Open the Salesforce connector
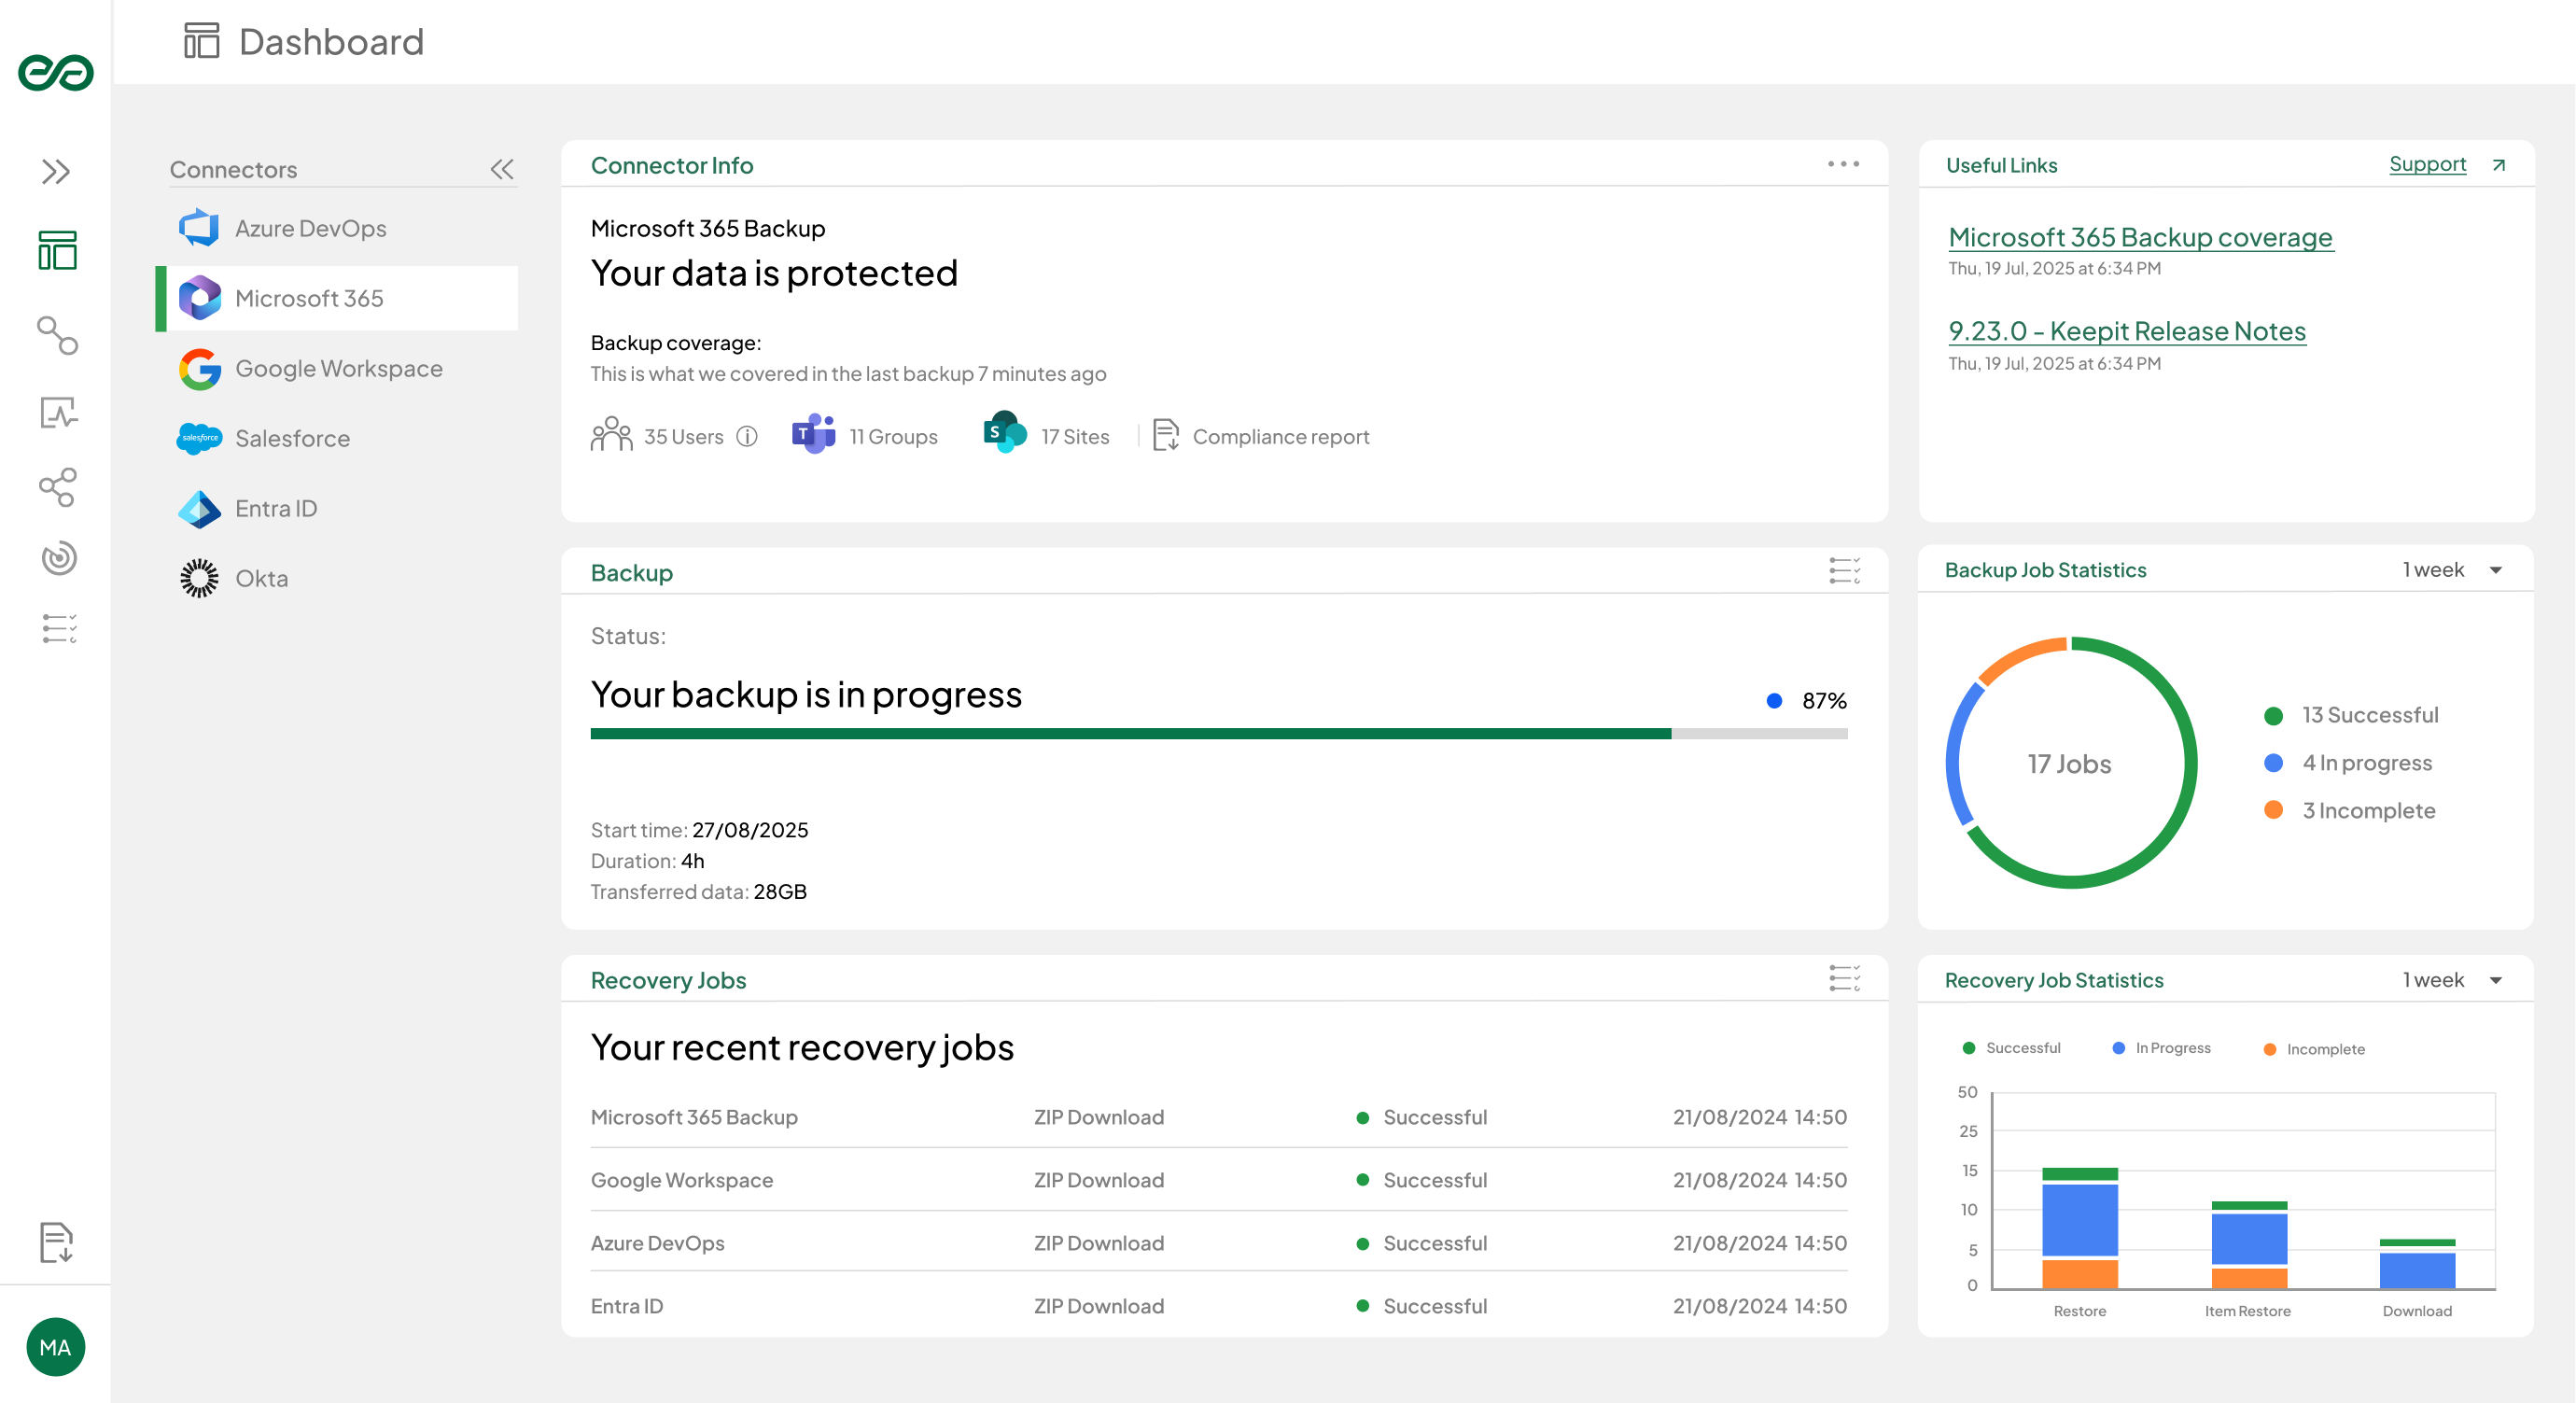2576x1403 pixels. coord(292,438)
